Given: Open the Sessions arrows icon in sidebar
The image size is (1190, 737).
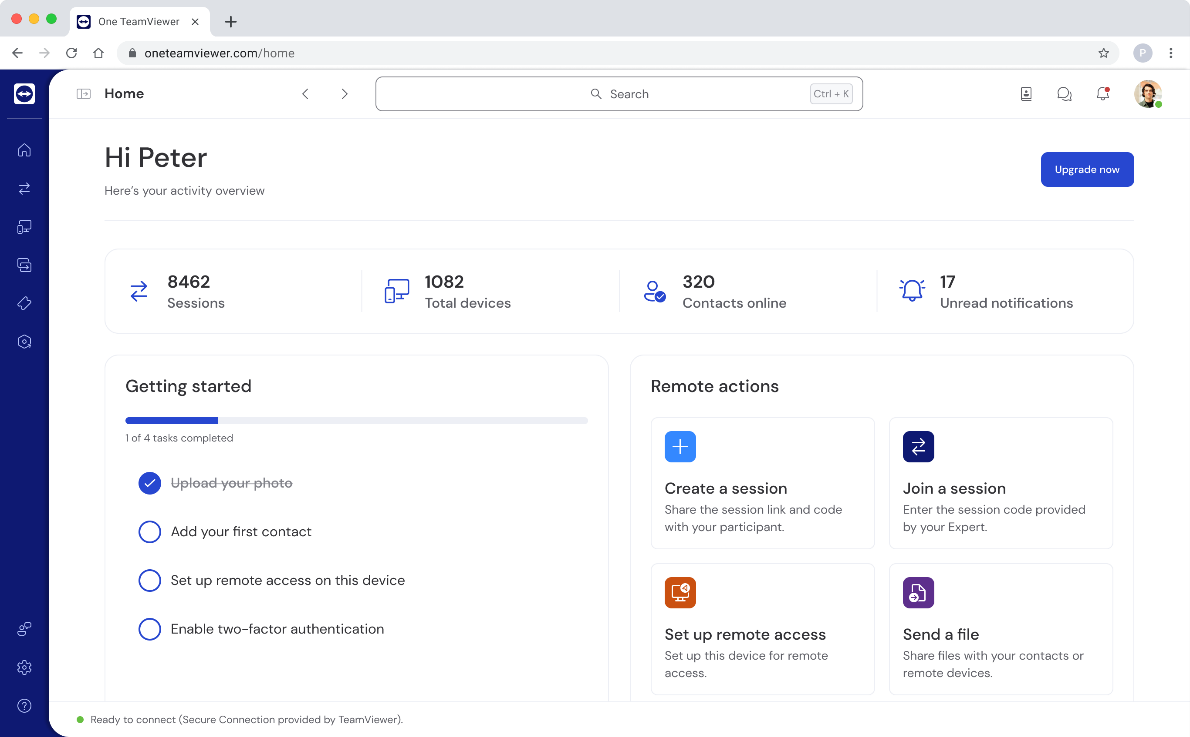Looking at the screenshot, I should click(x=24, y=188).
